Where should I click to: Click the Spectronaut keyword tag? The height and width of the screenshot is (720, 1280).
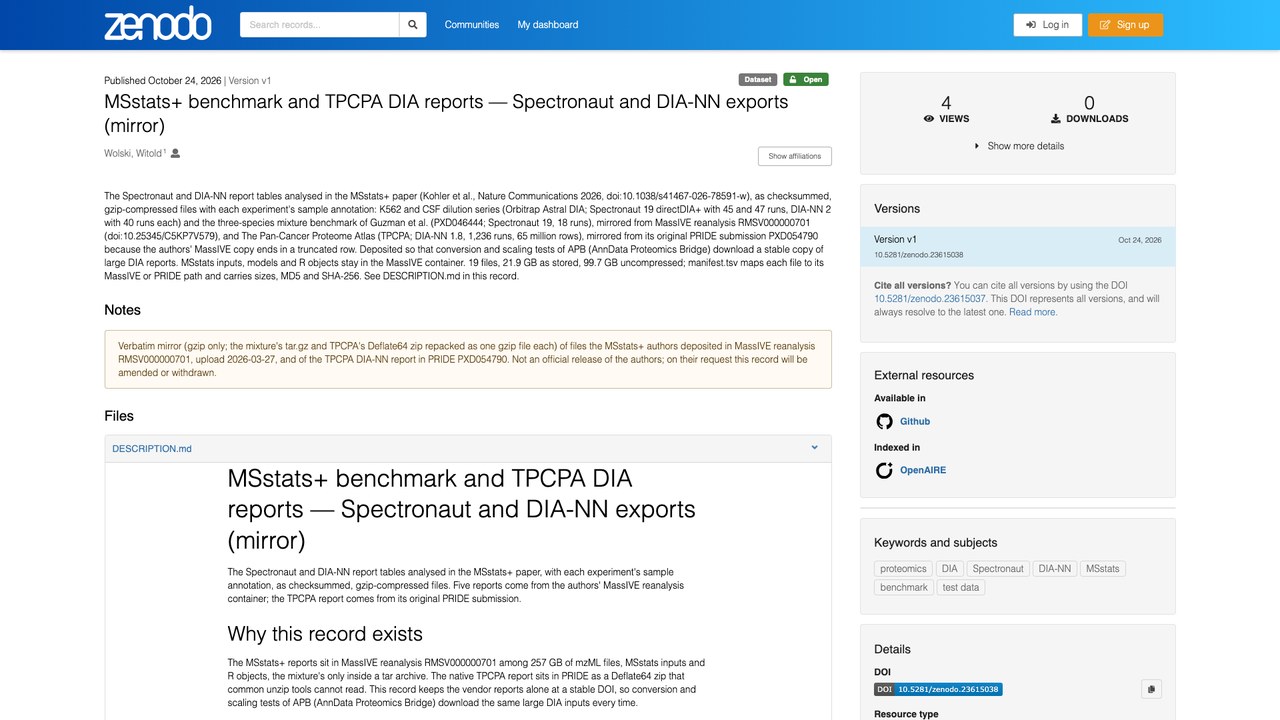998,569
